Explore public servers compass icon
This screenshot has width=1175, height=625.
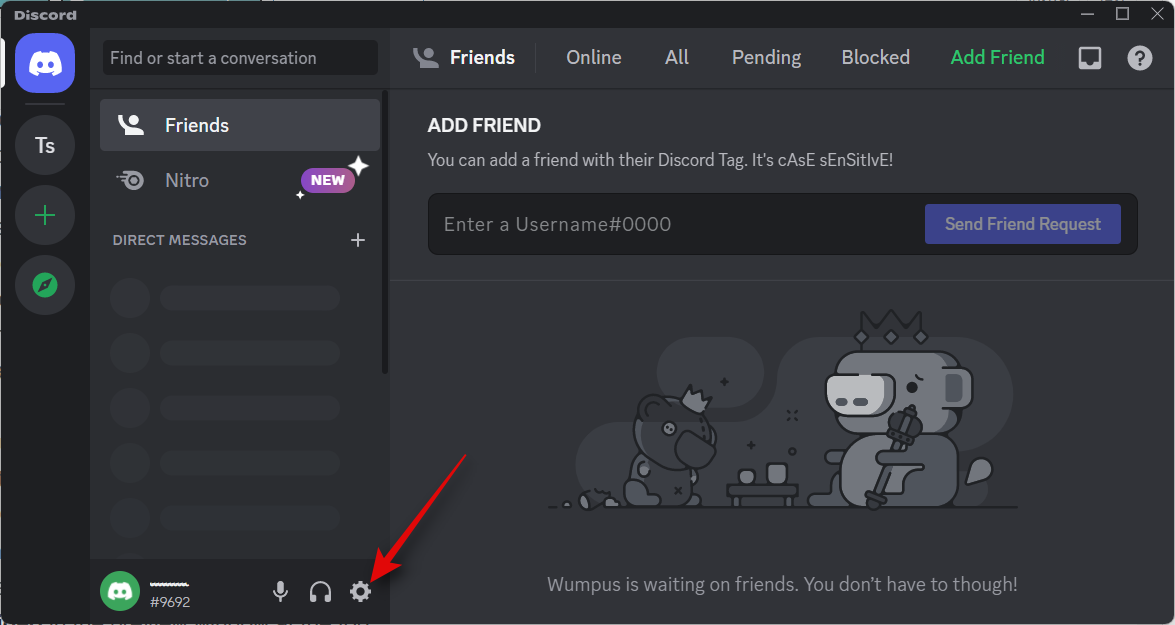(45, 286)
